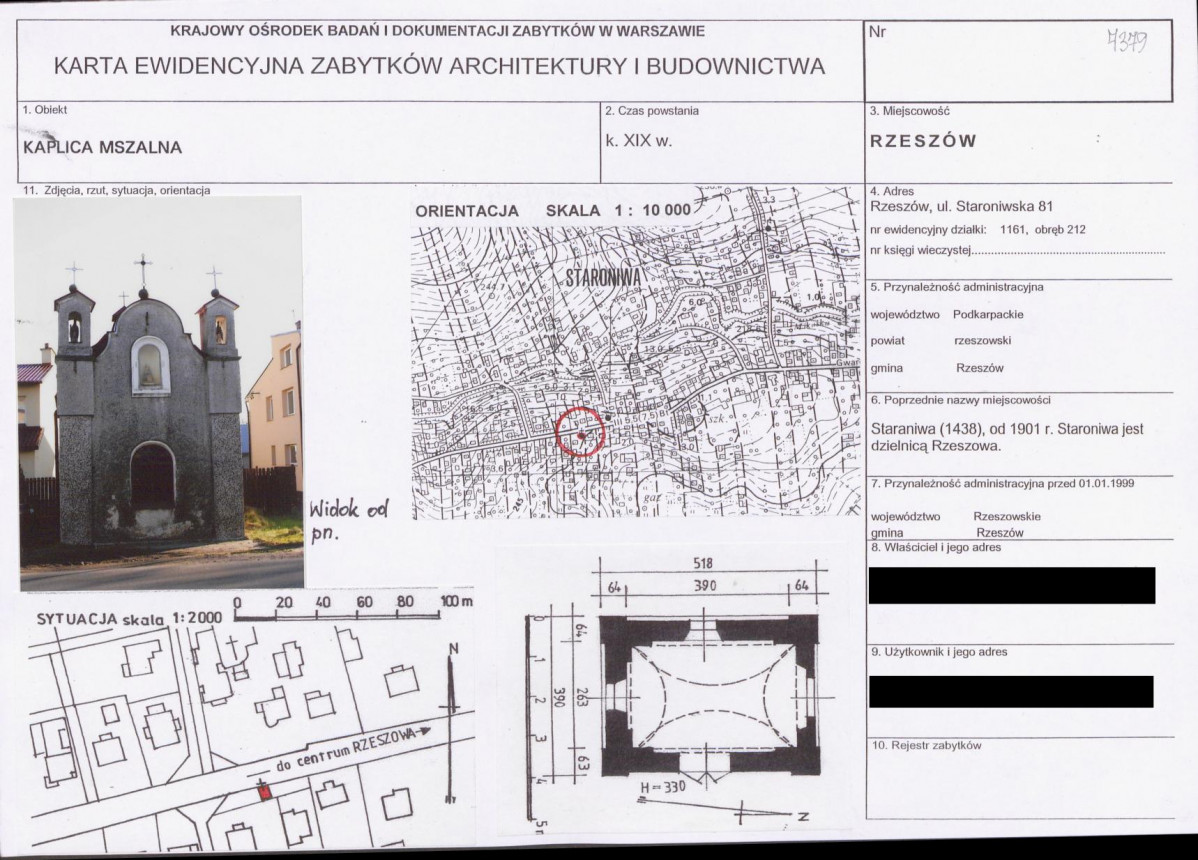Click the 0–100 m scale bar
The width and height of the screenshot is (1198, 860).
pyautogui.click(x=353, y=609)
